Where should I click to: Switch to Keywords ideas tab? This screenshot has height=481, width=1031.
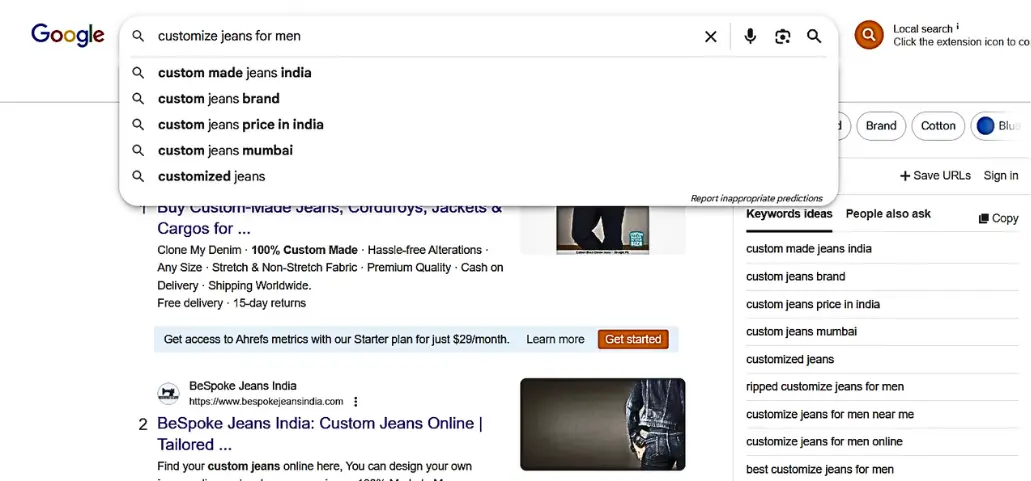point(789,214)
